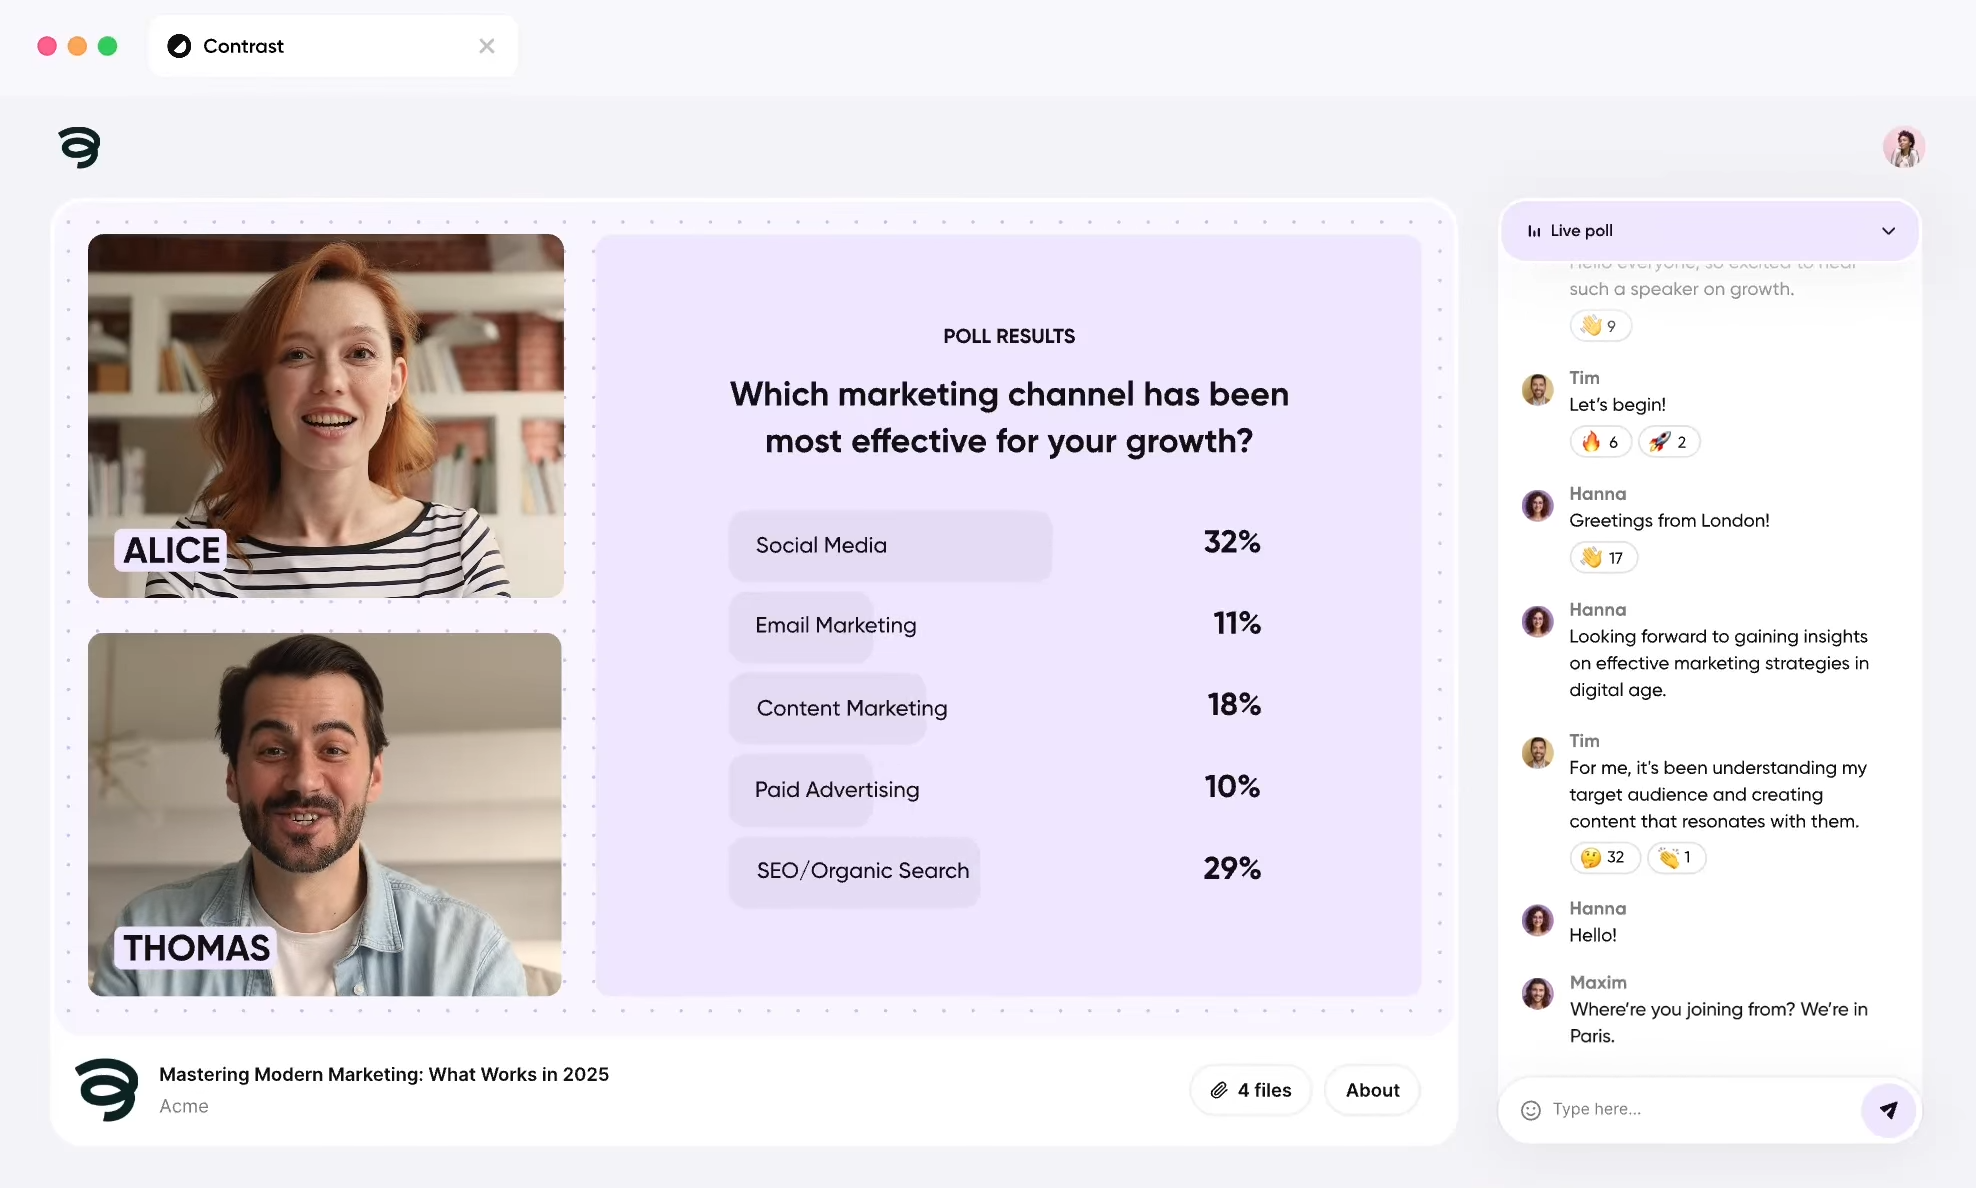1976x1188 pixels.
Task: Open the About button
Action: [1372, 1090]
